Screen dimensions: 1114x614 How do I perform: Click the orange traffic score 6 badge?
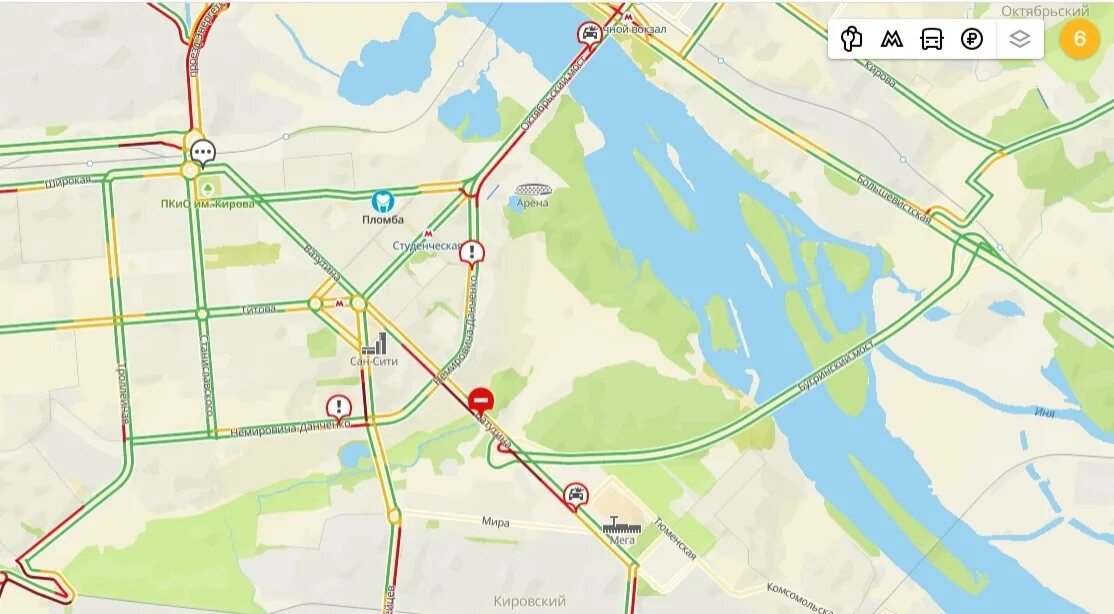click(1079, 38)
